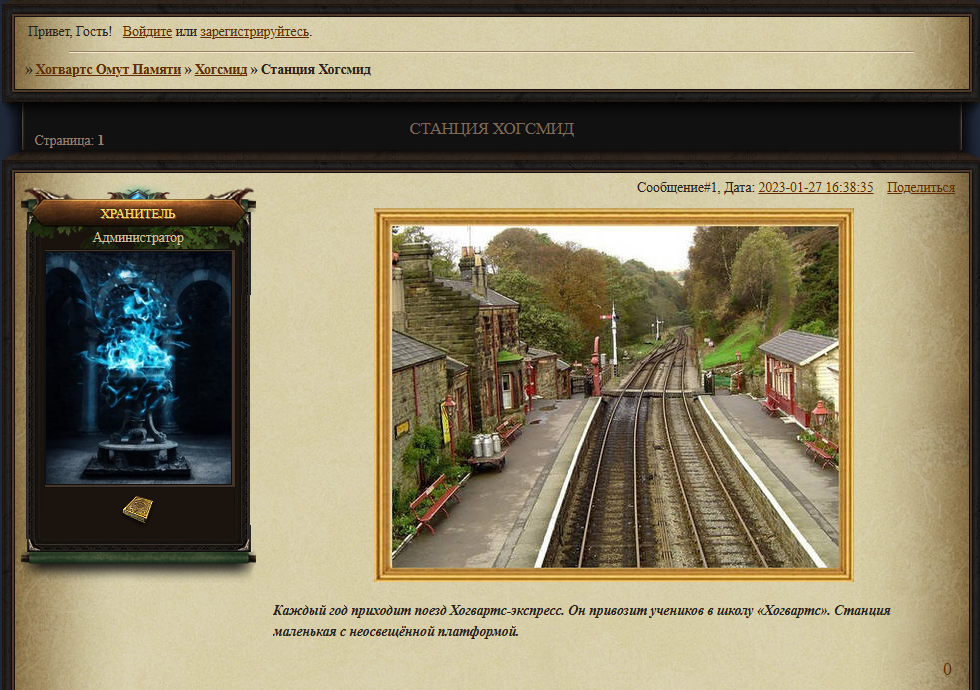Click the Станция Хогсмид breadcrumb text
The height and width of the screenshot is (690, 980).
click(x=316, y=69)
